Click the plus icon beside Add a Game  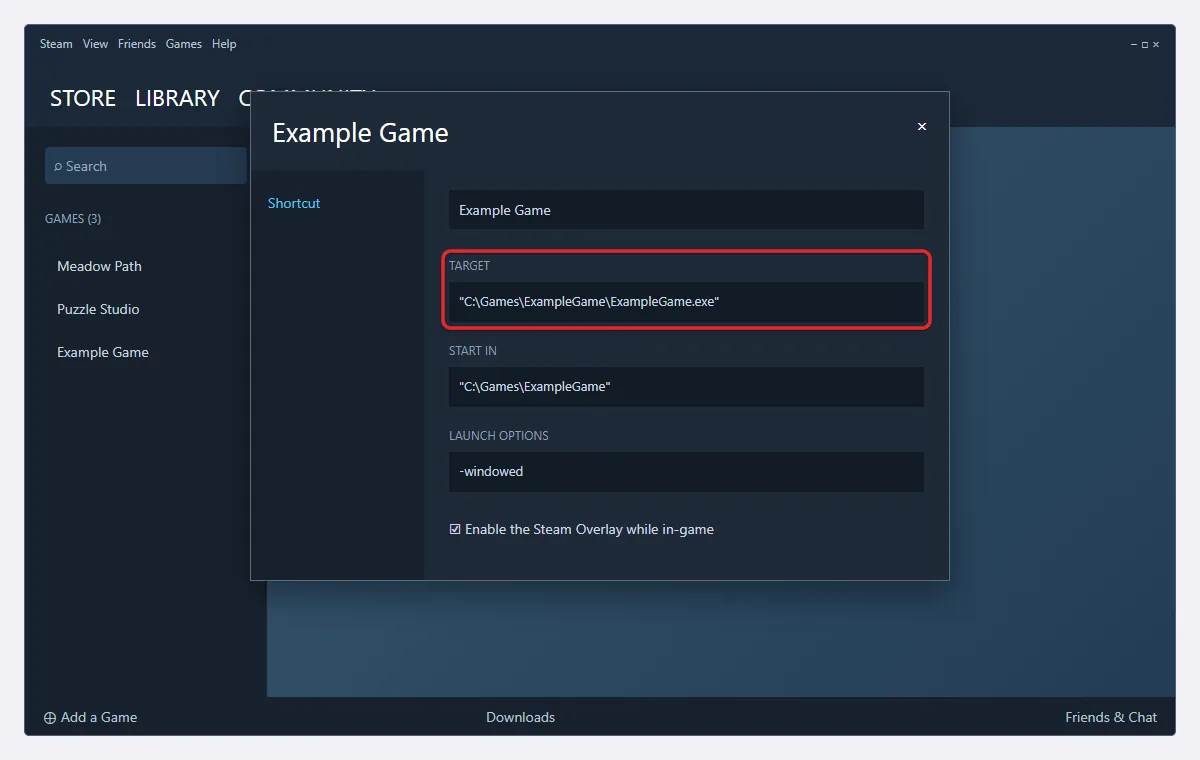pos(50,718)
